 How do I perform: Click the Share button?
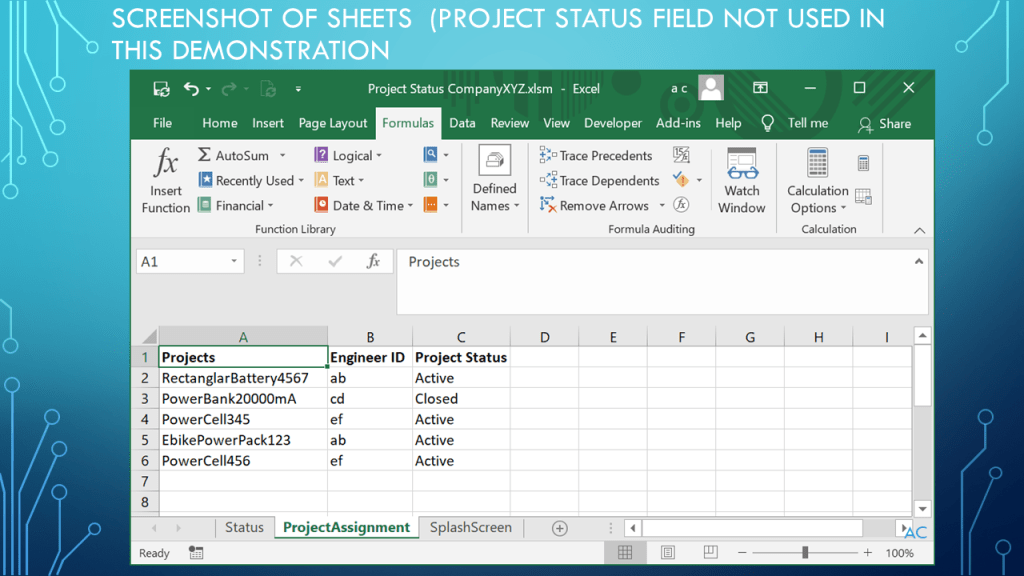click(x=884, y=124)
